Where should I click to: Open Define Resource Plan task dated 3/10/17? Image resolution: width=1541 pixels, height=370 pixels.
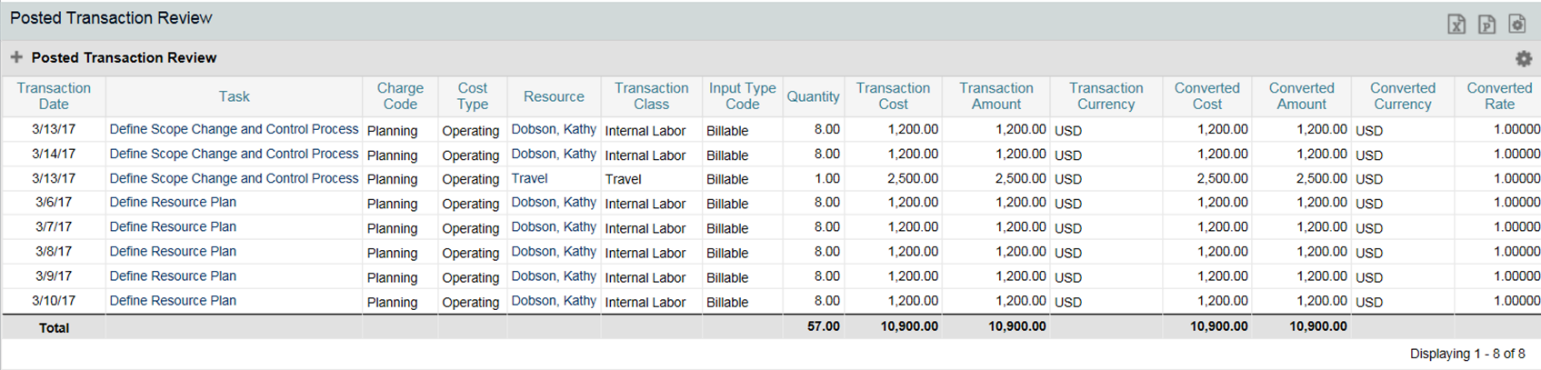[x=172, y=300]
